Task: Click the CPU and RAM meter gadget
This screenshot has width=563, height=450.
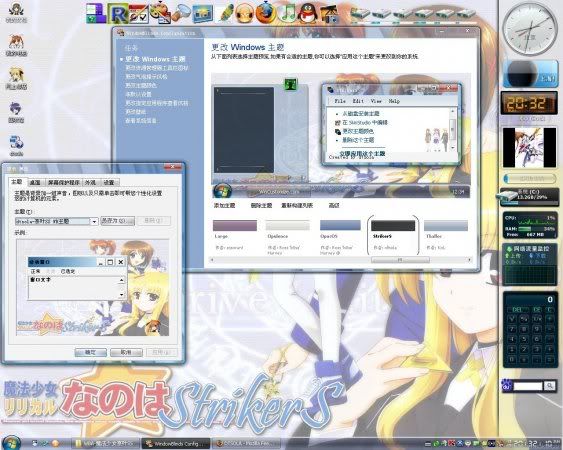Action: point(530,225)
